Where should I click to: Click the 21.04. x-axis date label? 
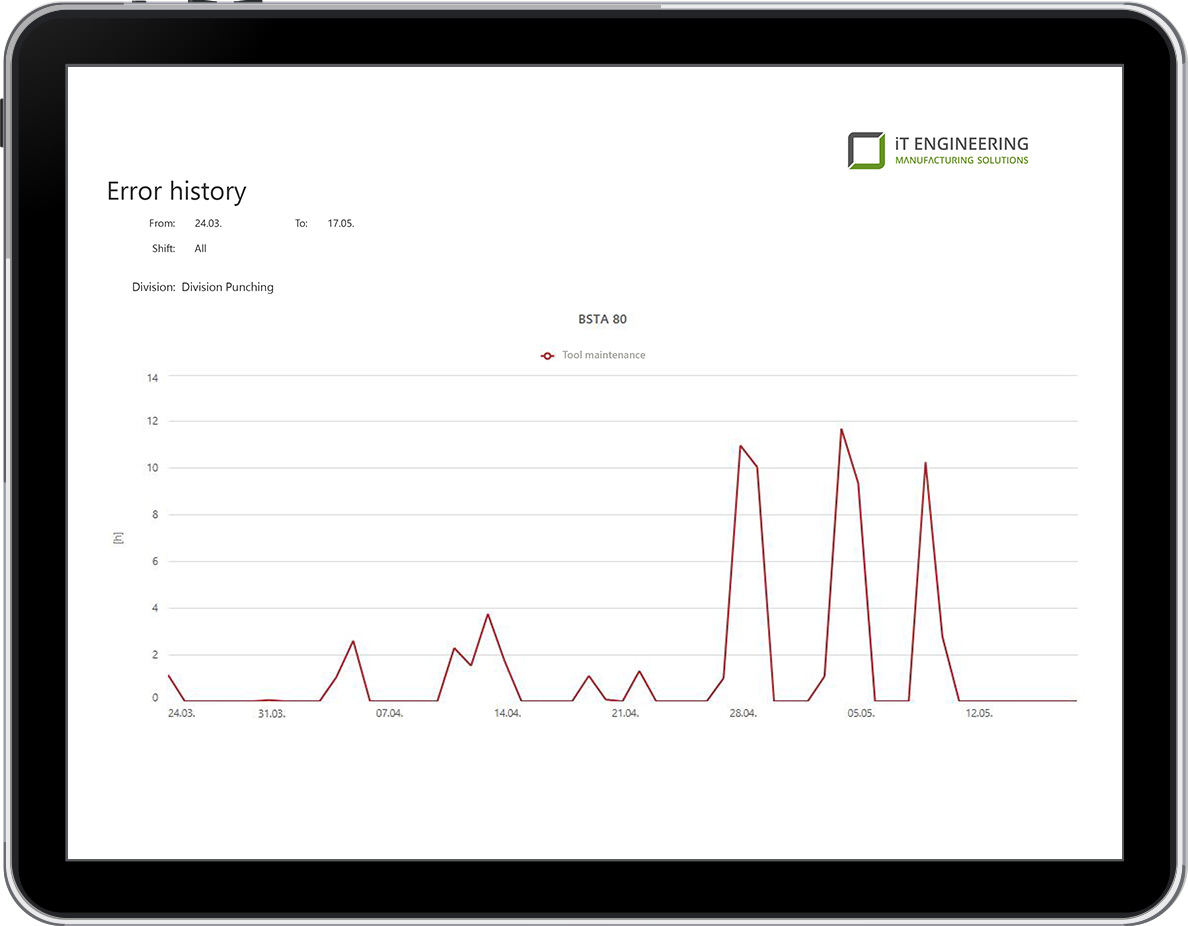pos(625,713)
